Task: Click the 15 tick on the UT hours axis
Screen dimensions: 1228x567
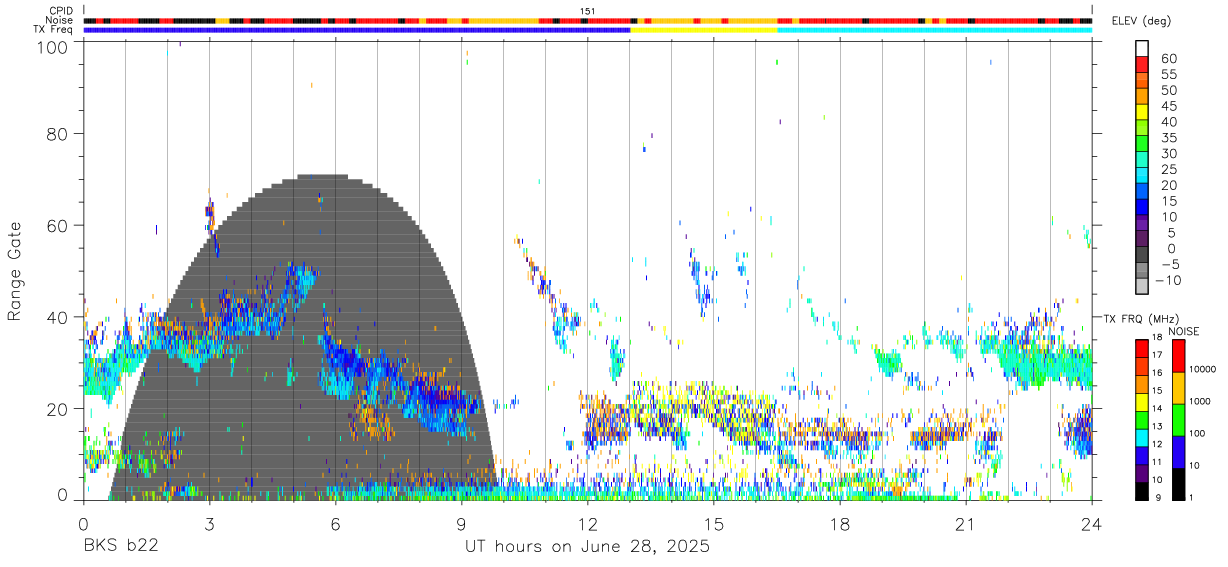Action: 714,523
